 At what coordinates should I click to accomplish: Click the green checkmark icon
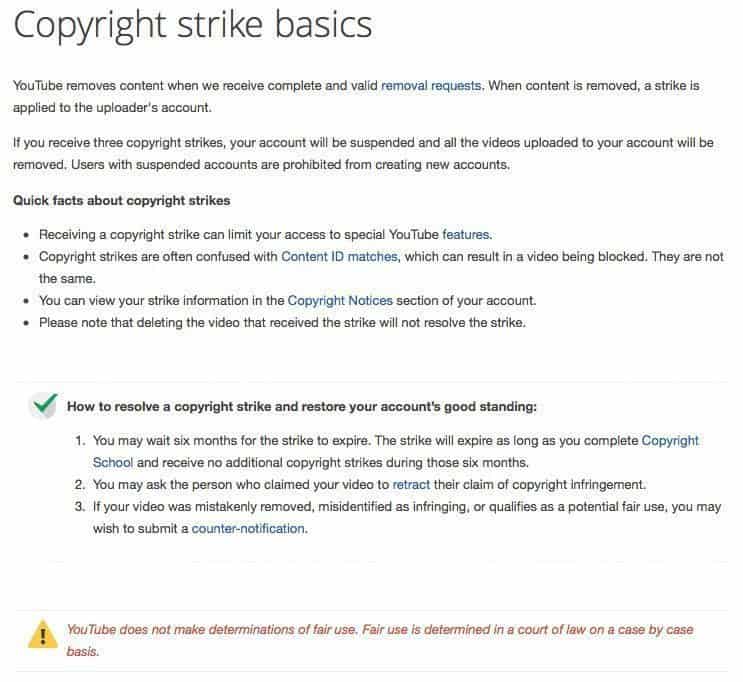coord(43,404)
